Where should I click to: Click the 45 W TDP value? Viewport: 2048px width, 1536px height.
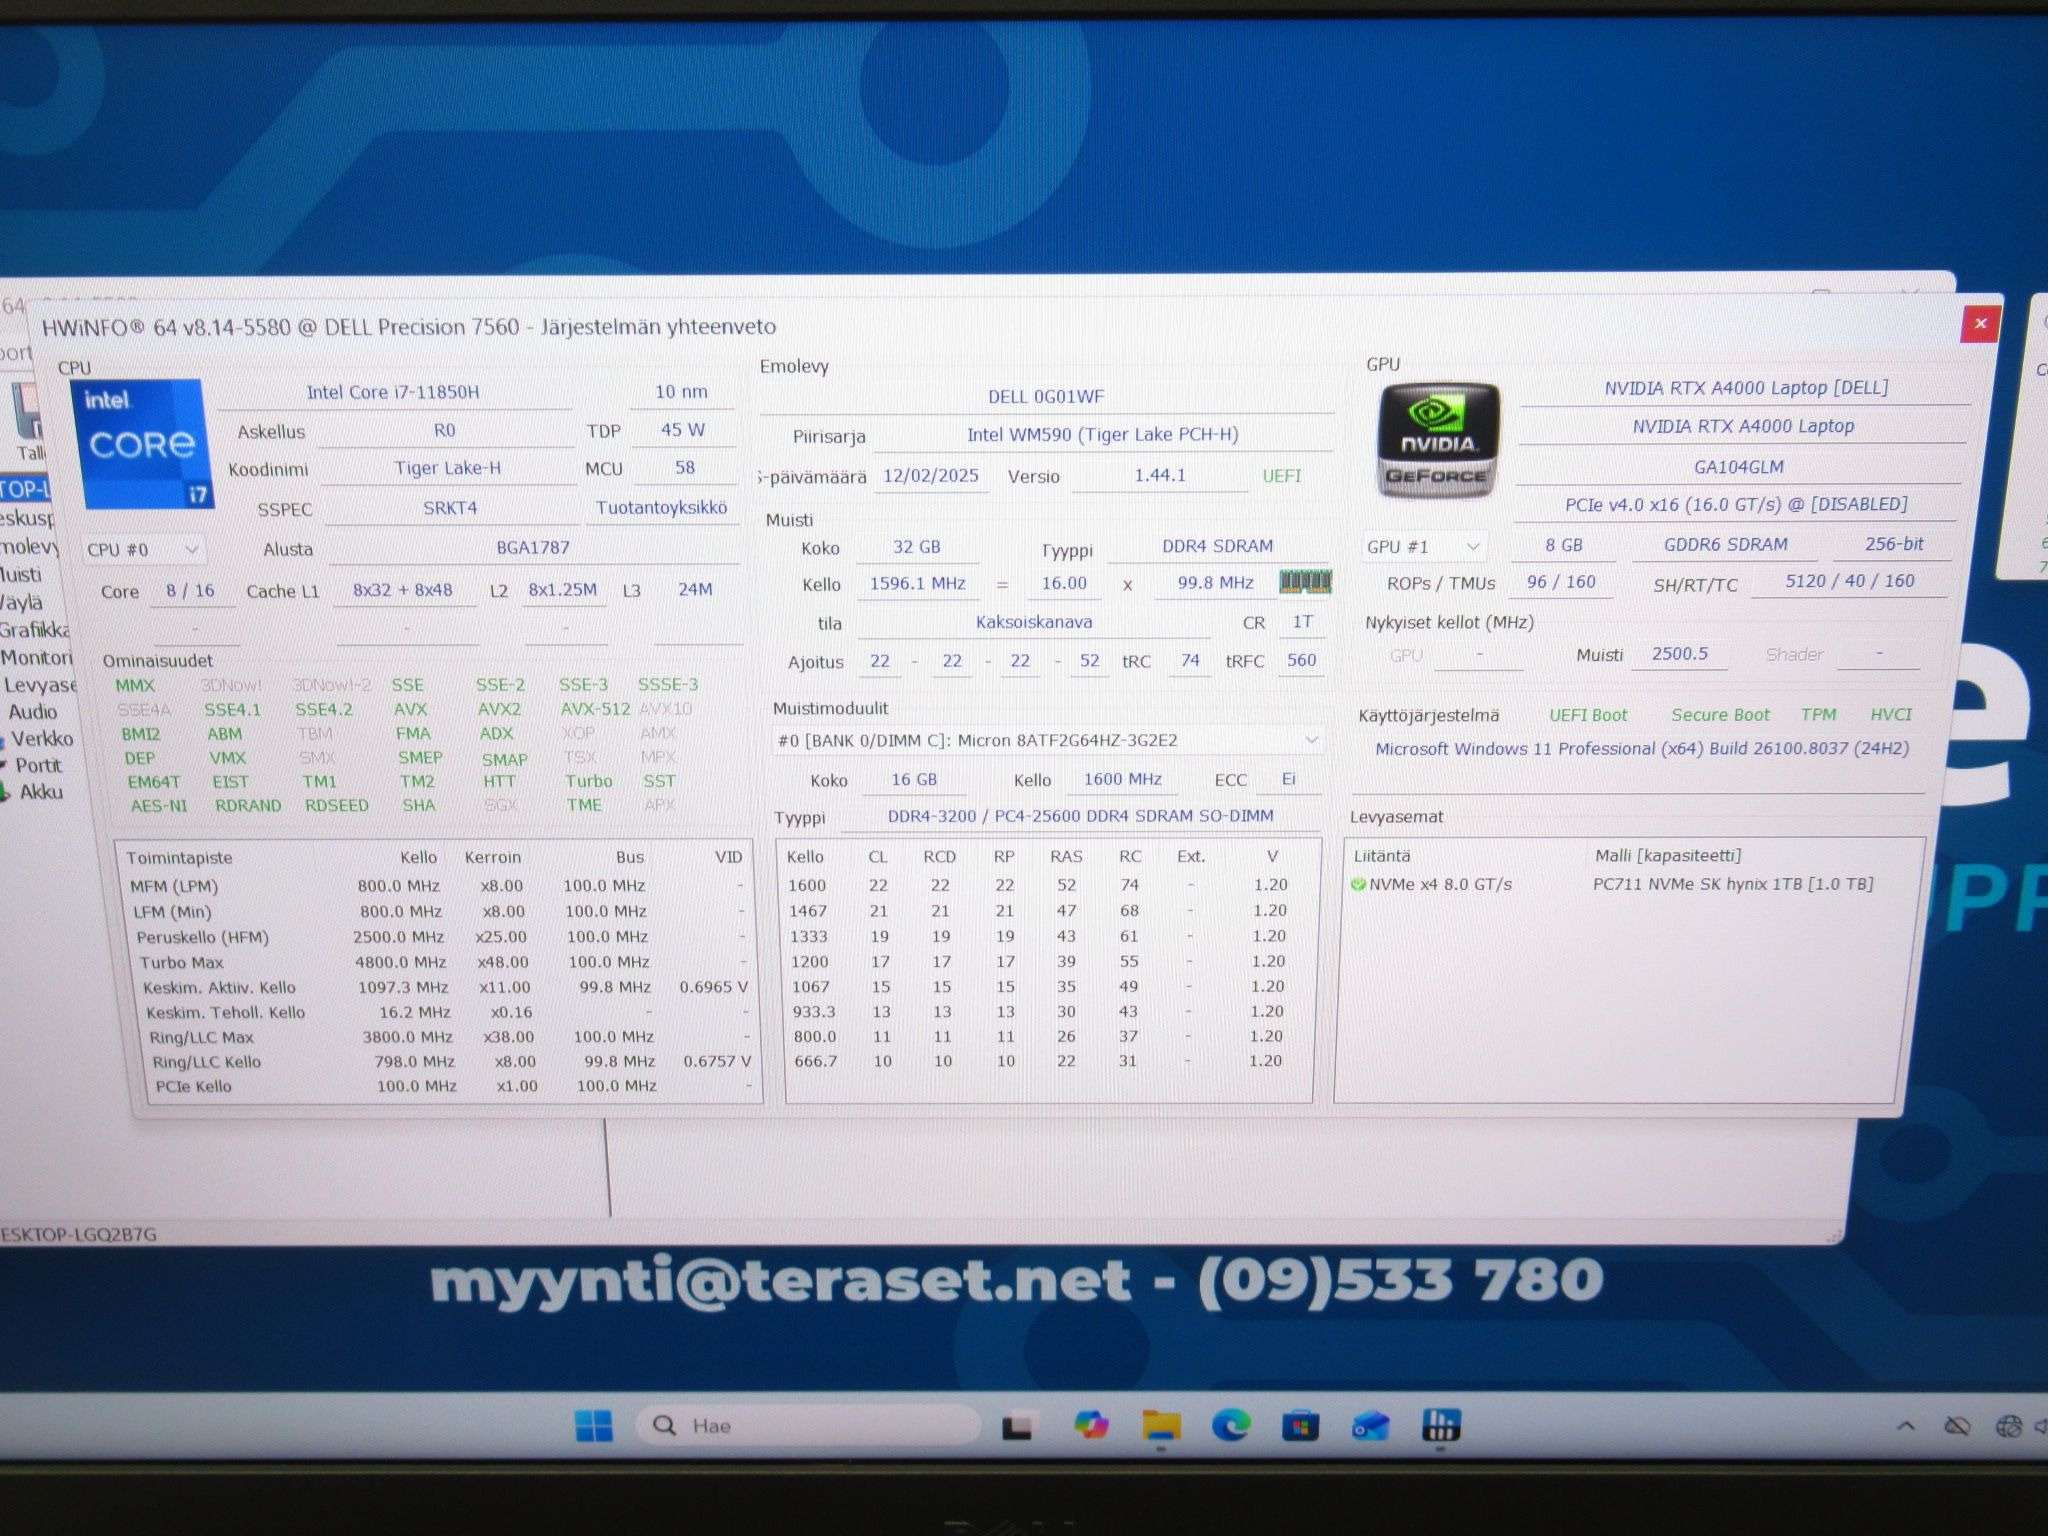coord(683,430)
